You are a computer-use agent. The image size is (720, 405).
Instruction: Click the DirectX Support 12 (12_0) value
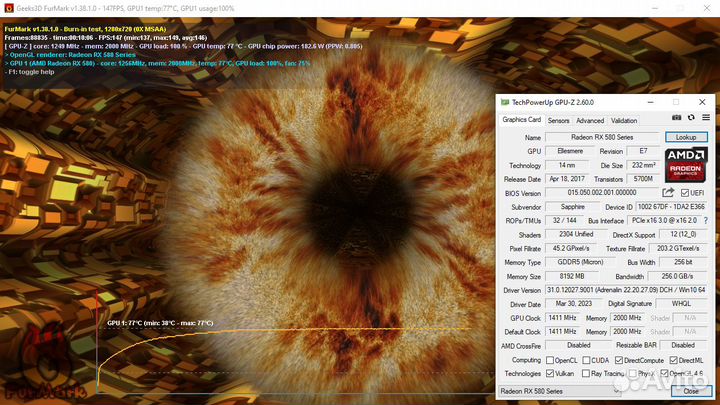(x=683, y=235)
